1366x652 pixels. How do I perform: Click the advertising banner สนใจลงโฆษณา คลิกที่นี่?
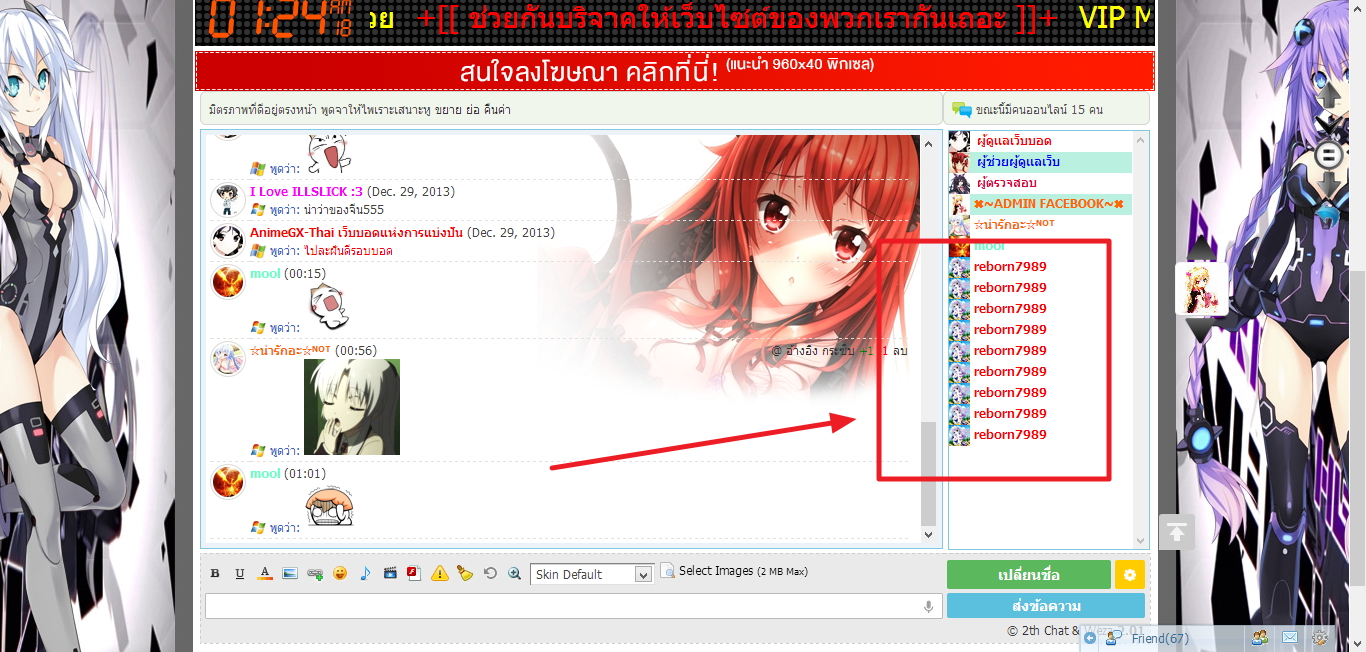coord(675,71)
